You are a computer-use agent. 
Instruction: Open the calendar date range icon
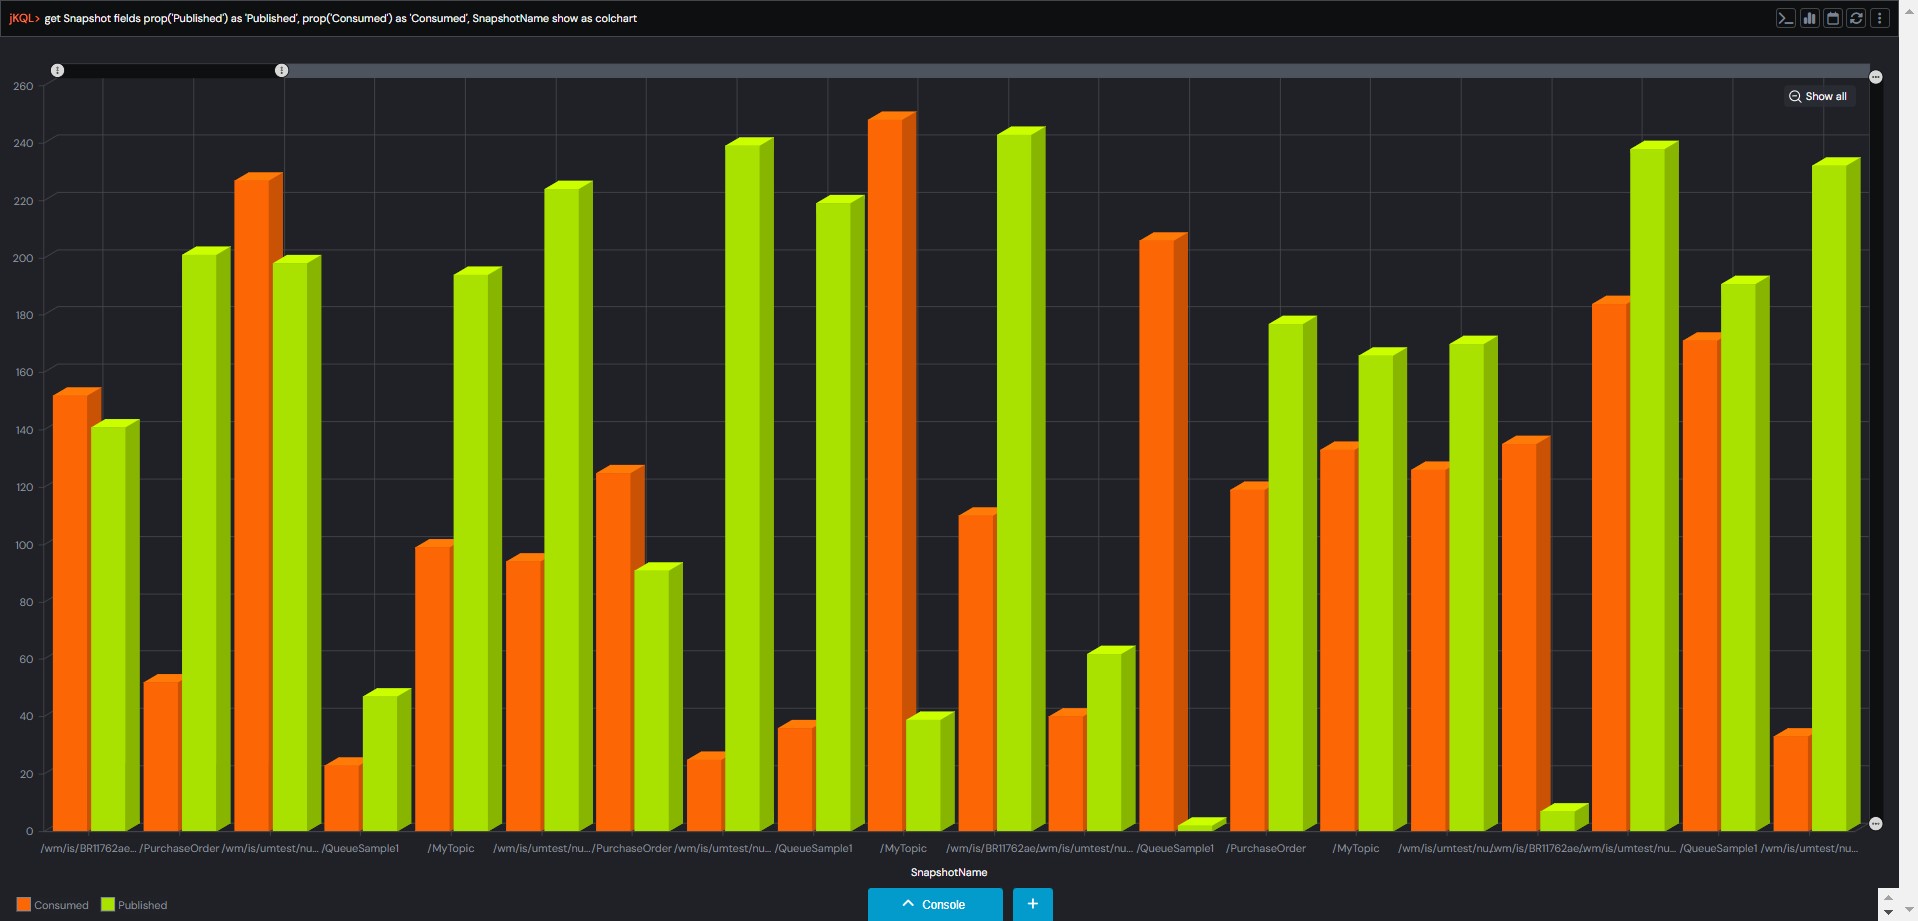click(1832, 18)
